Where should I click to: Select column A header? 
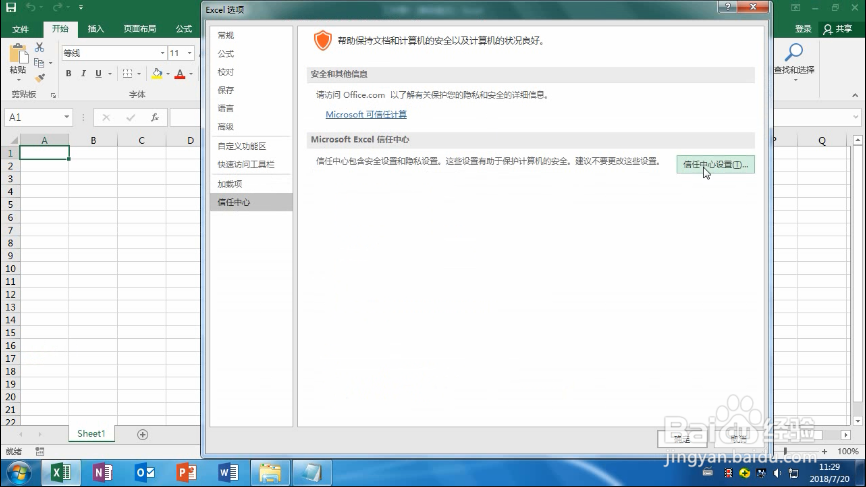point(44,140)
